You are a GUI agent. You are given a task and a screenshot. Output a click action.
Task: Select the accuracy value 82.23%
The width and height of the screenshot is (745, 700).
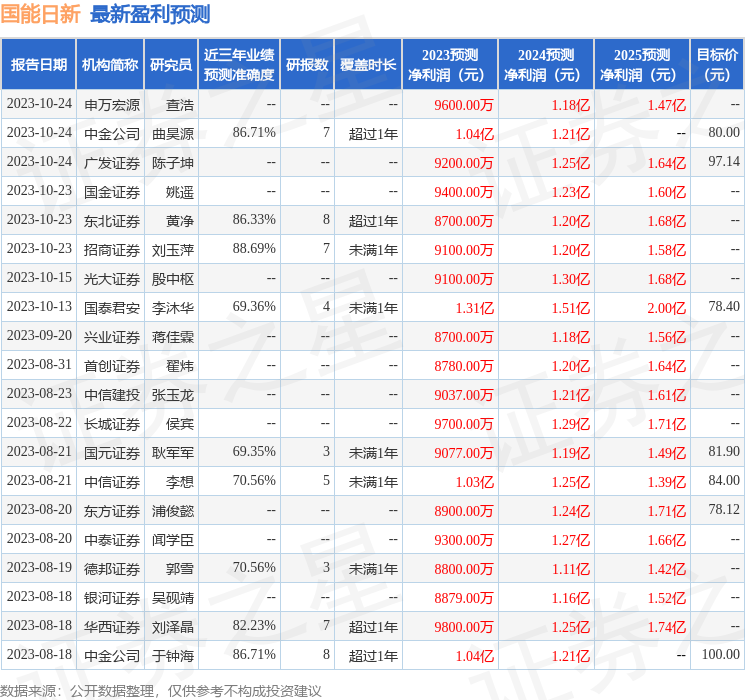click(254, 625)
